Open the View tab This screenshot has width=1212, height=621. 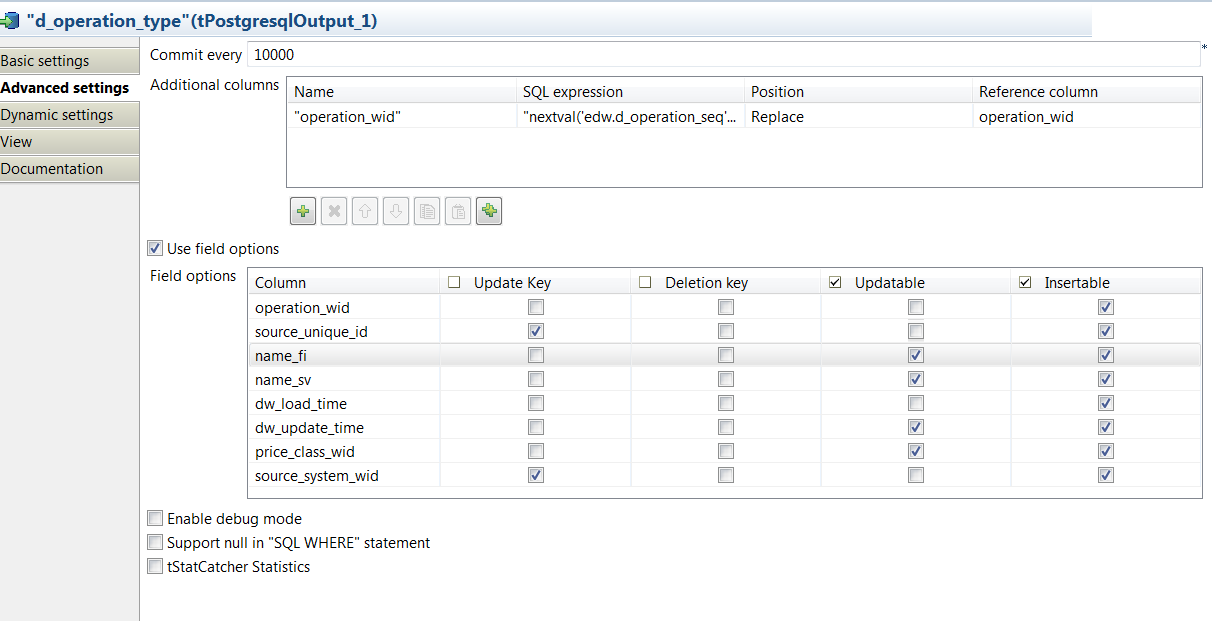tap(69, 142)
